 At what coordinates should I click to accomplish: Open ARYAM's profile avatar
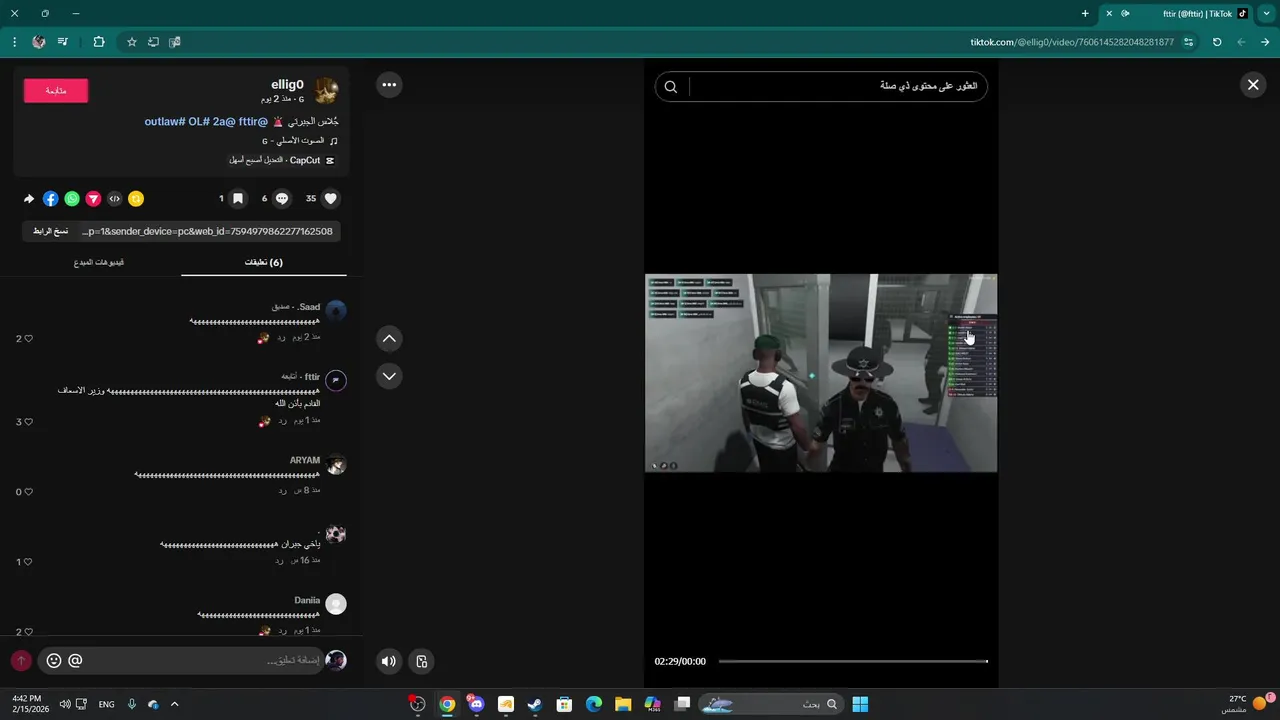click(x=336, y=465)
